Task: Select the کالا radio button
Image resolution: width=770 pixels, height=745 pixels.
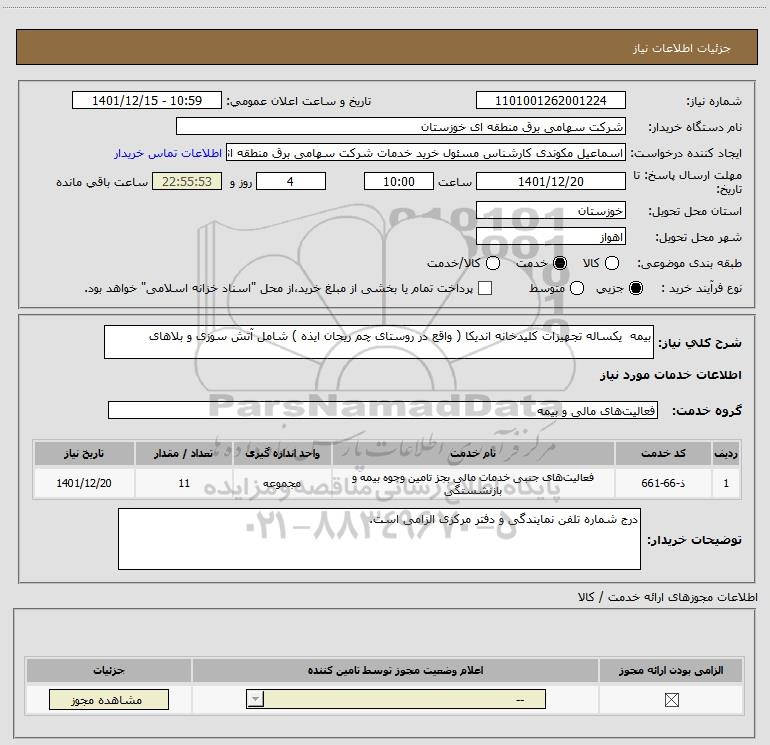Action: coord(611,263)
